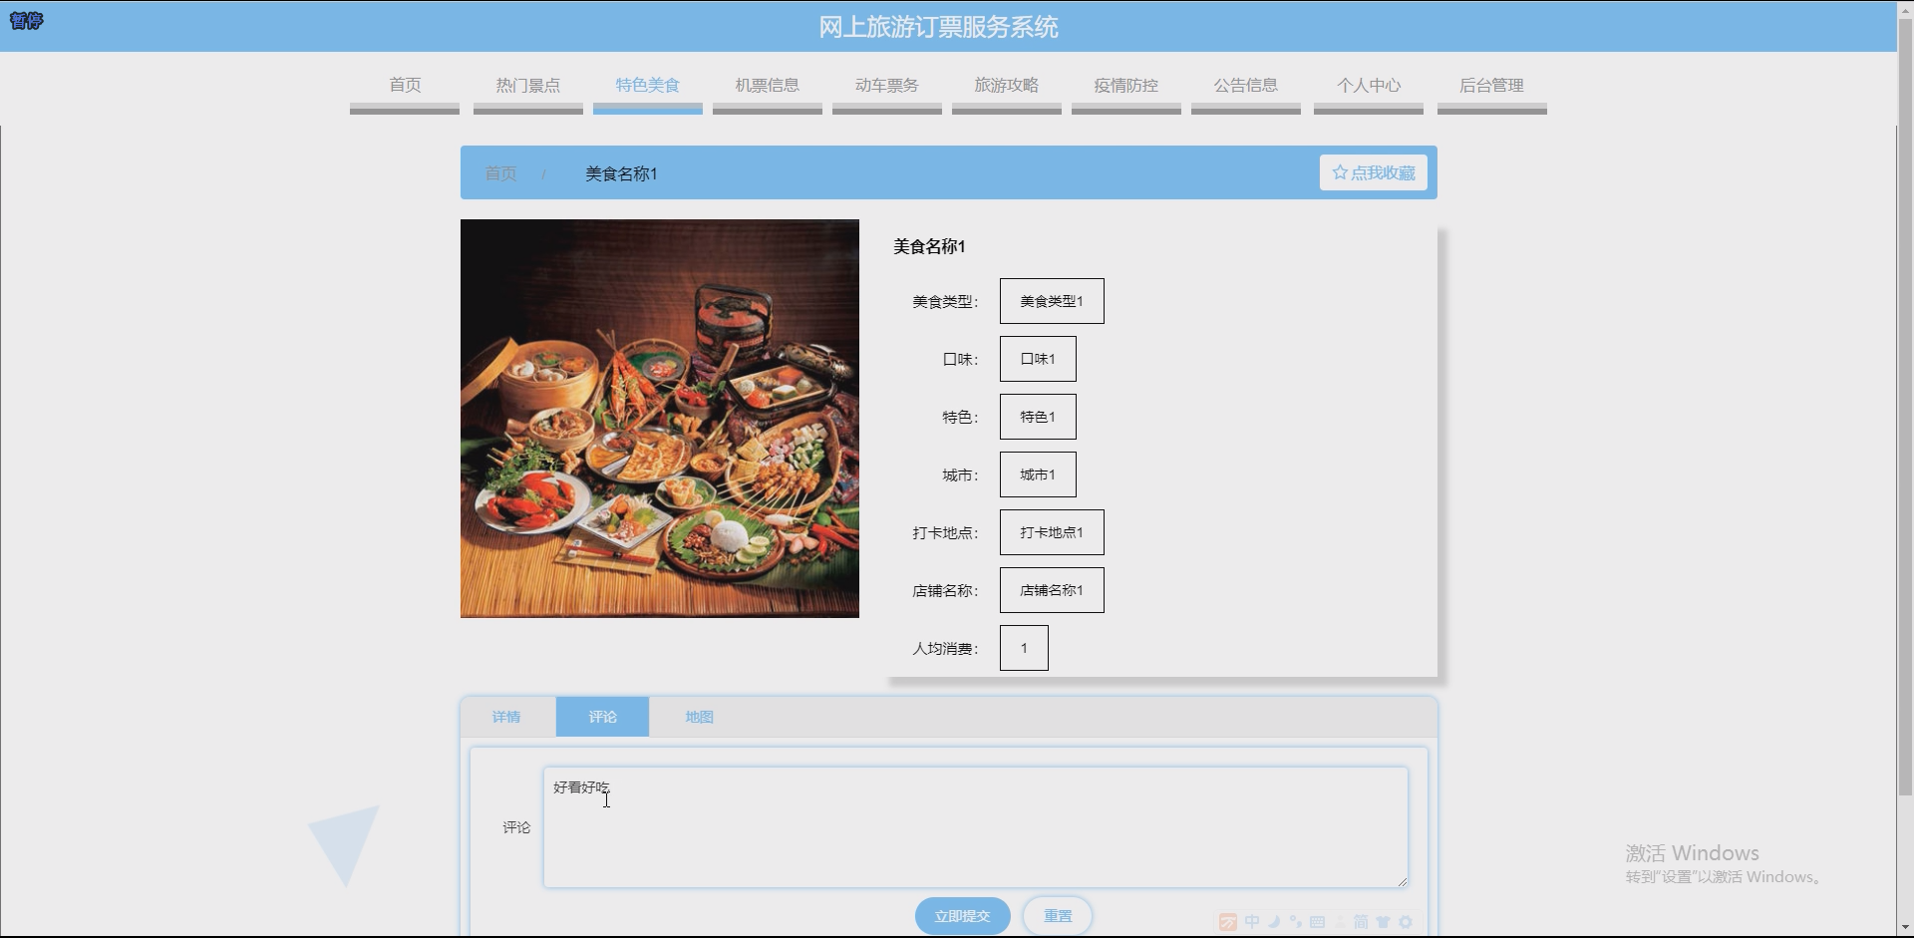This screenshot has width=1914, height=938.
Task: Click the scrollbar down arrow
Action: click(x=1905, y=929)
